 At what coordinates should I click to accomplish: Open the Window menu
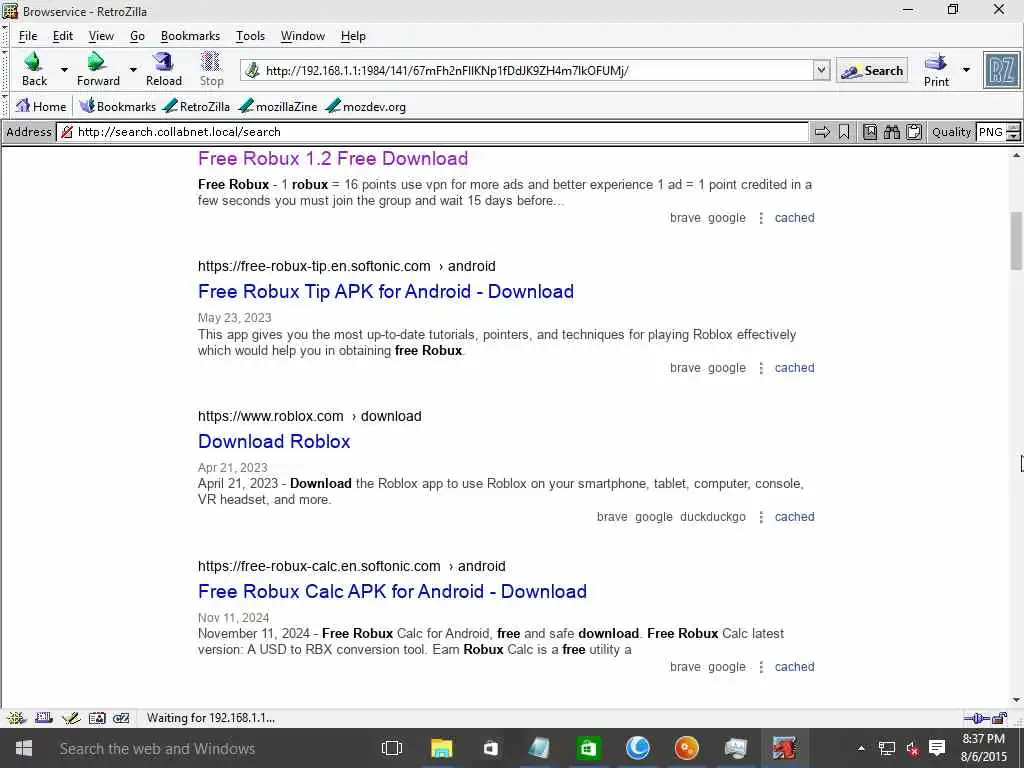point(302,36)
